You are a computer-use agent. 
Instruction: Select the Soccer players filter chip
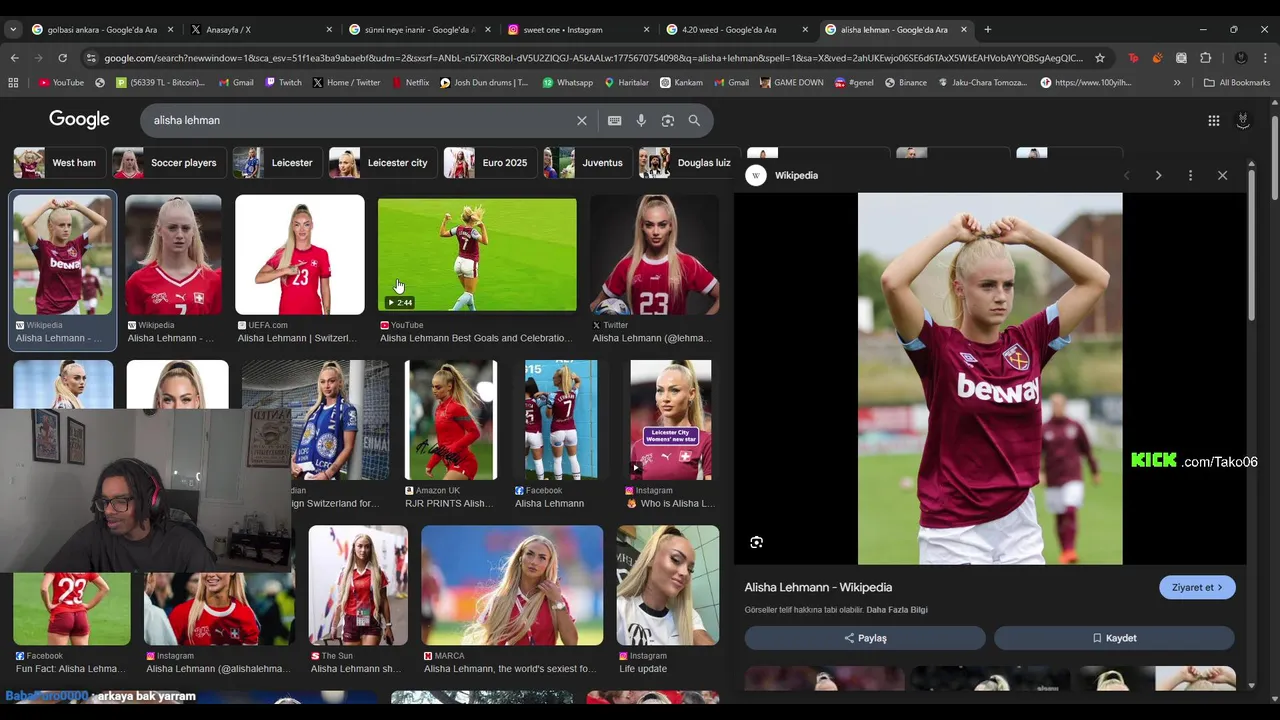tap(168, 163)
